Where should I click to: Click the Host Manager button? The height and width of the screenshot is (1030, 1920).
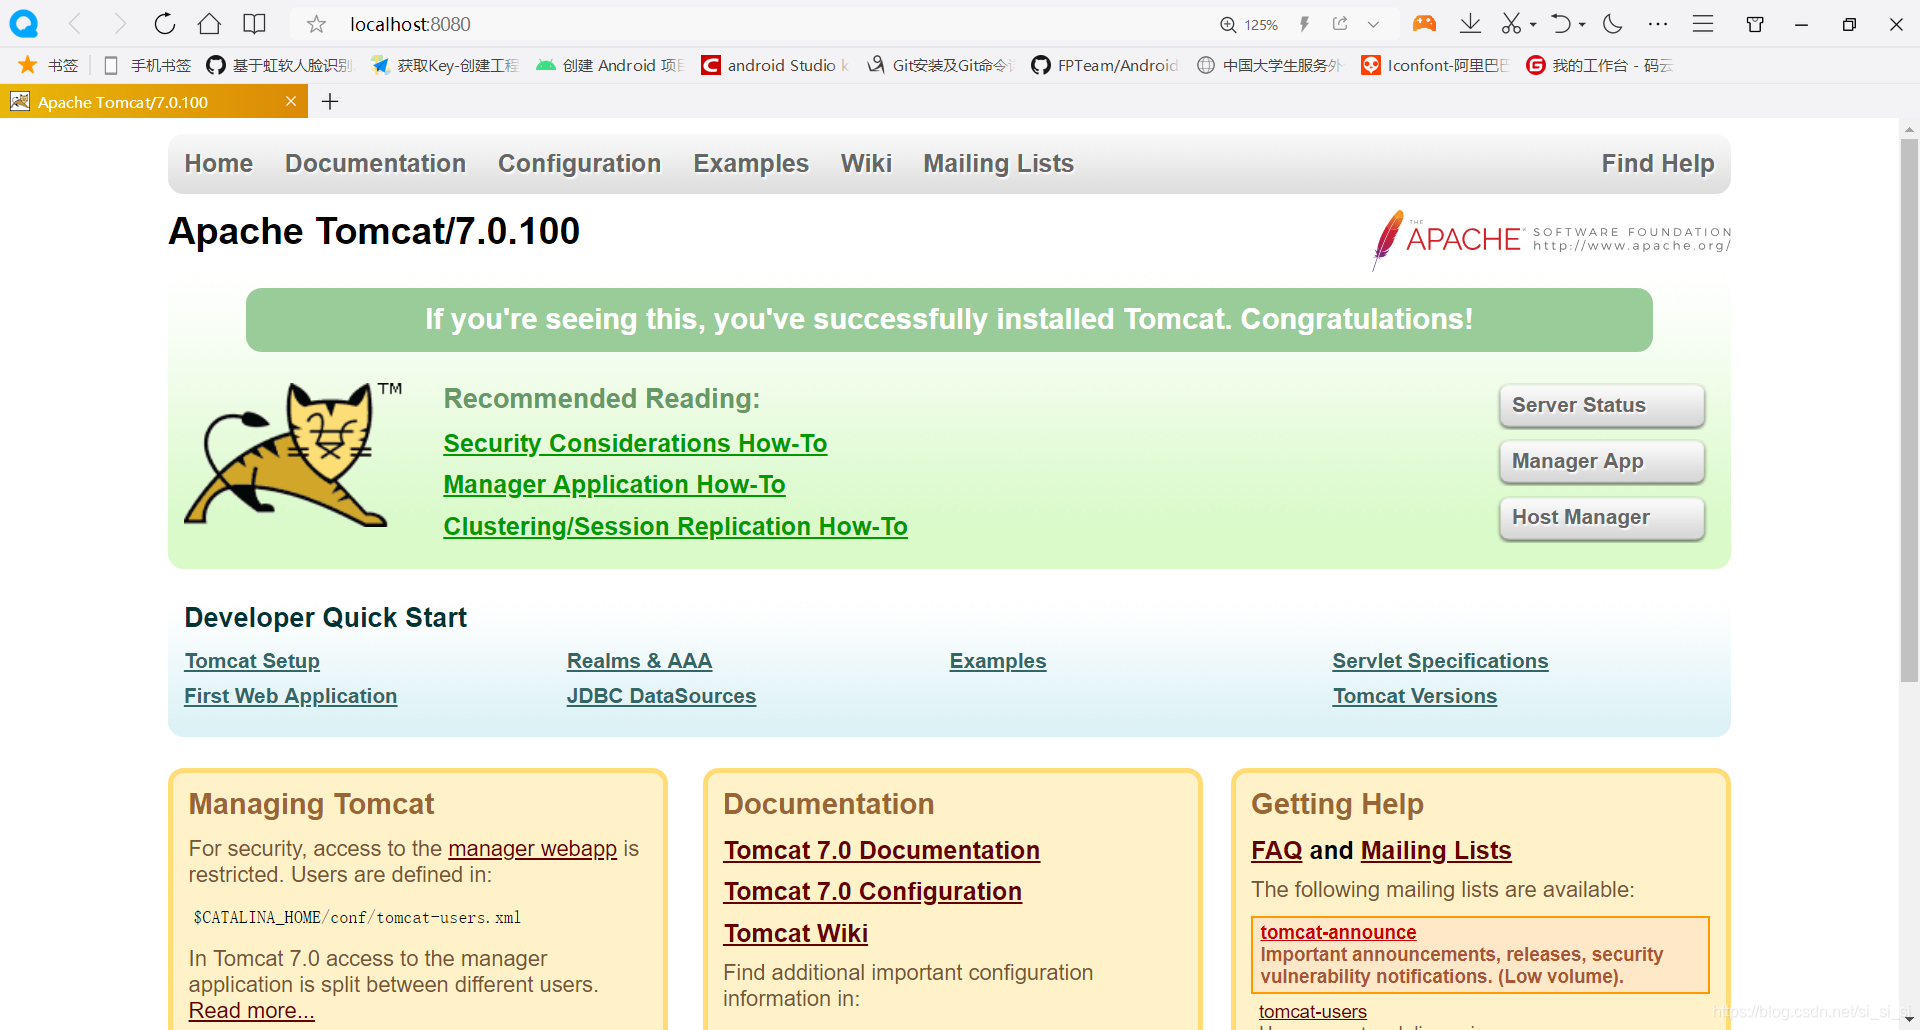click(x=1602, y=517)
